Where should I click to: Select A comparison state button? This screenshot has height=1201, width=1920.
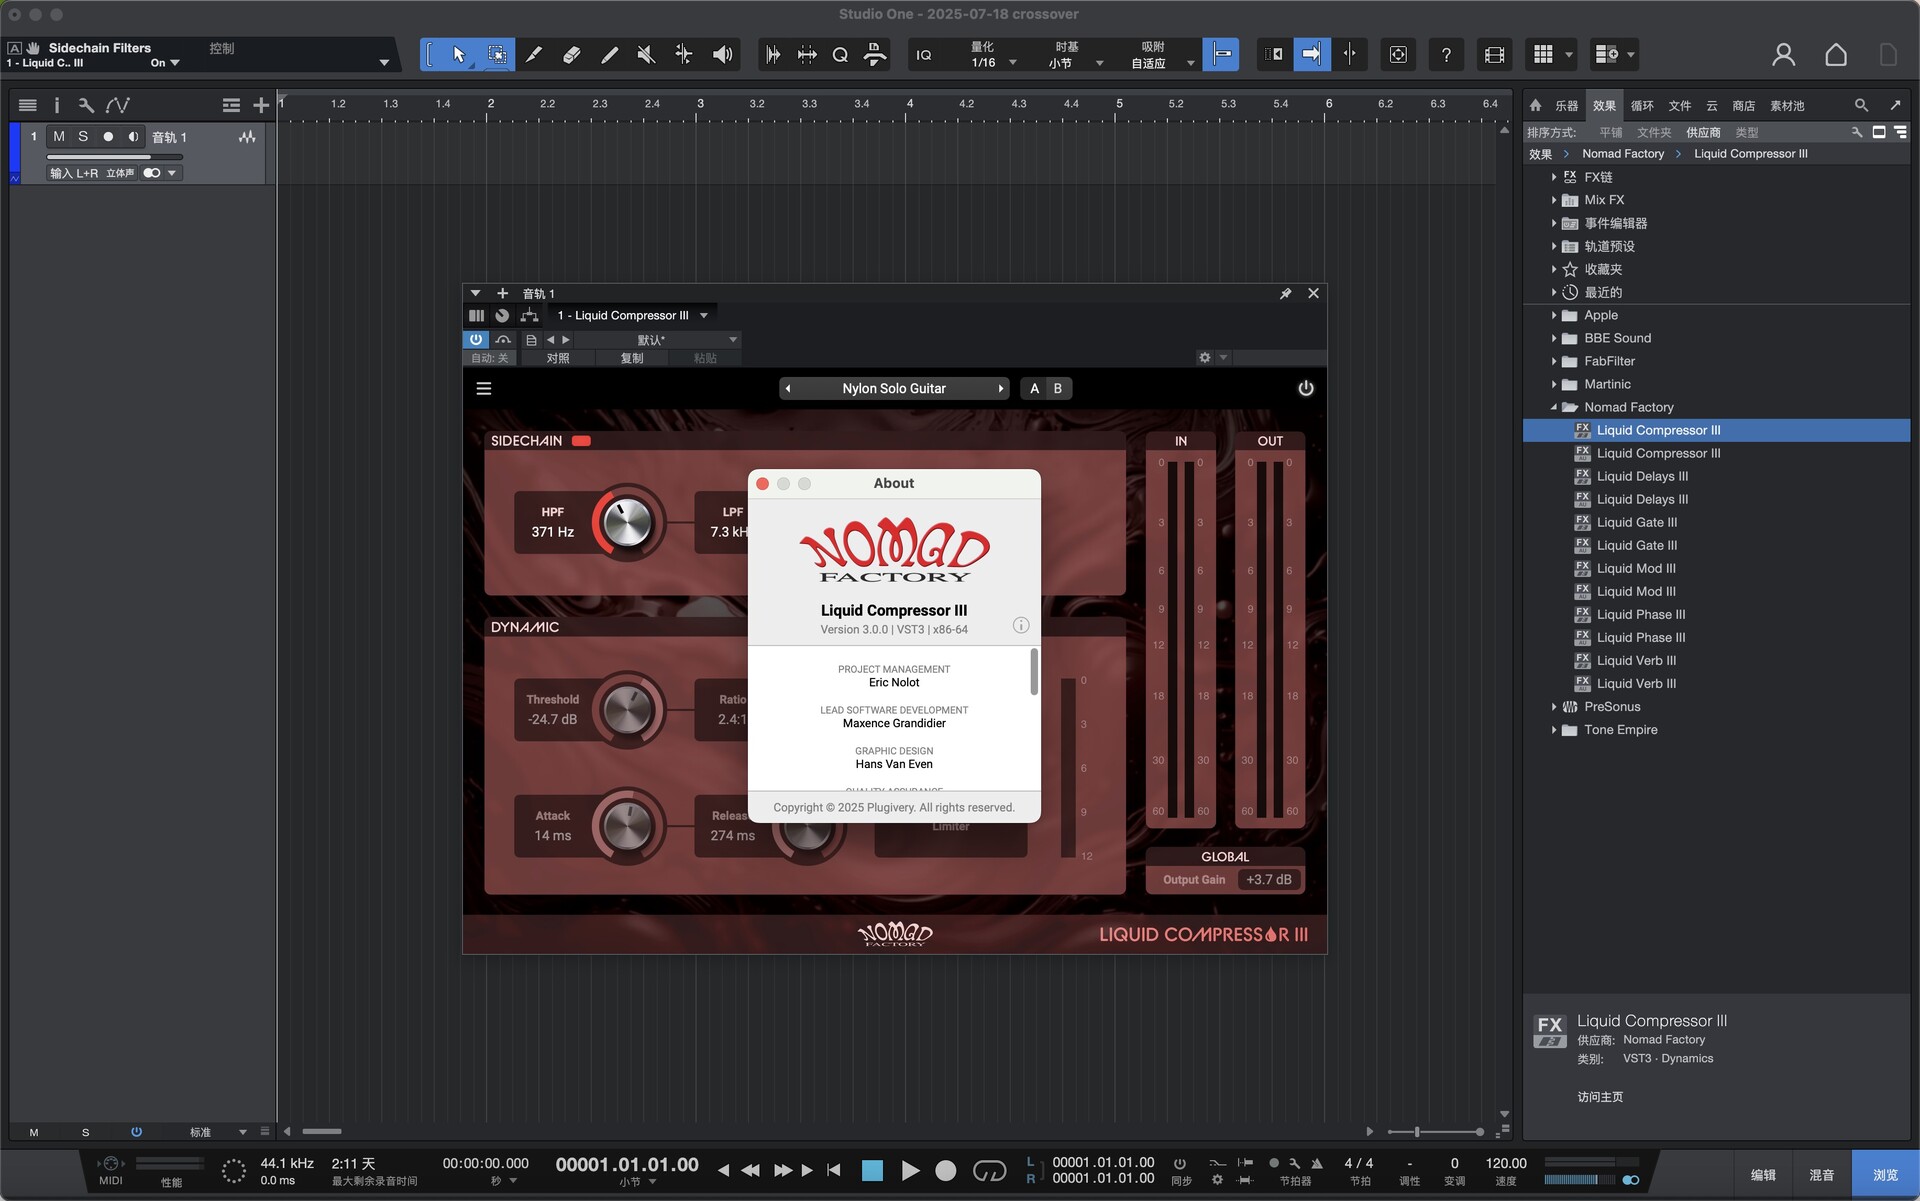point(1034,388)
